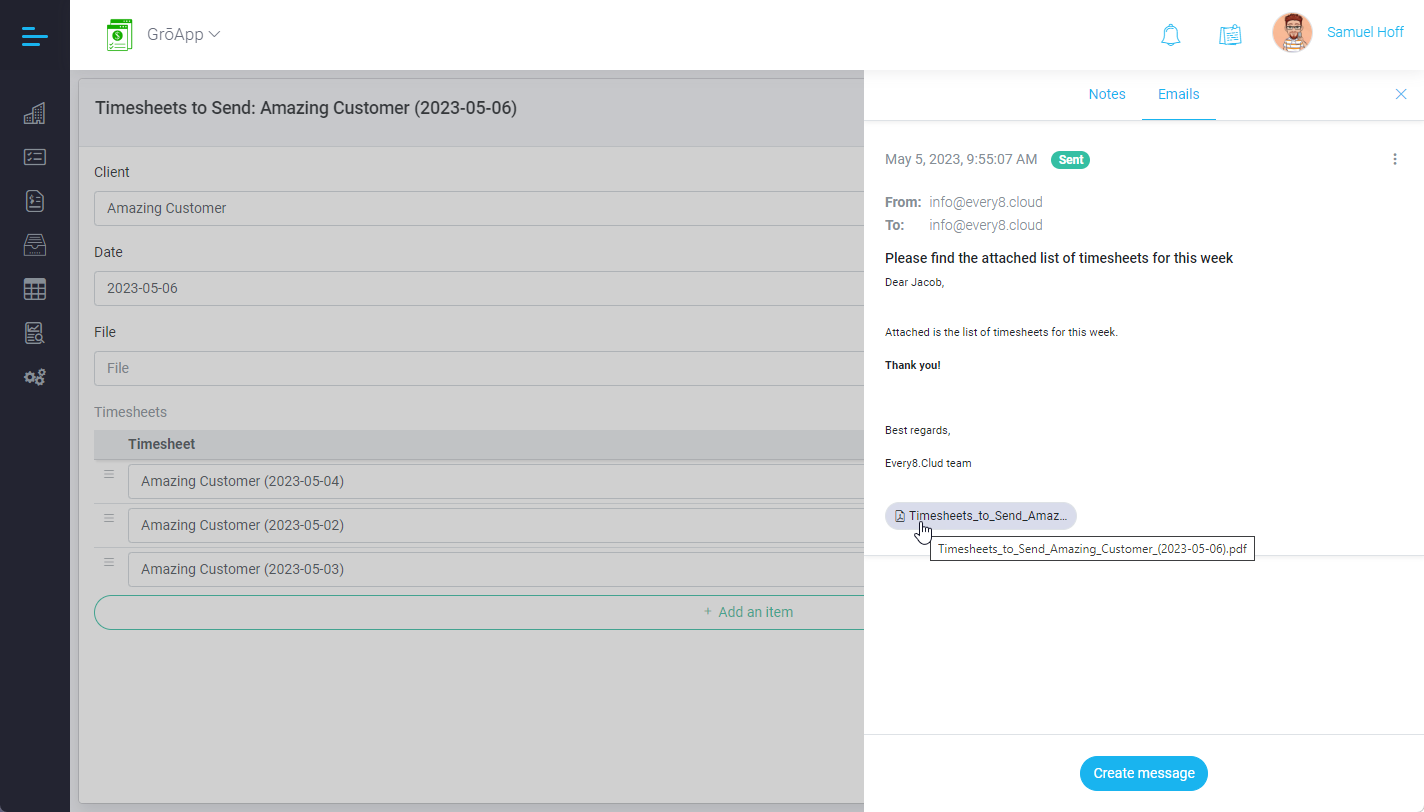Open Samuel Hoff user profile menu
The width and height of the screenshot is (1424, 812).
tap(1365, 32)
